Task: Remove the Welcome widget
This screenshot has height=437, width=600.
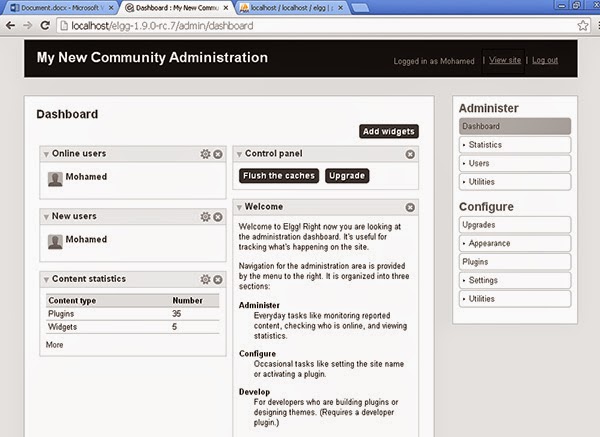Action: tap(410, 207)
